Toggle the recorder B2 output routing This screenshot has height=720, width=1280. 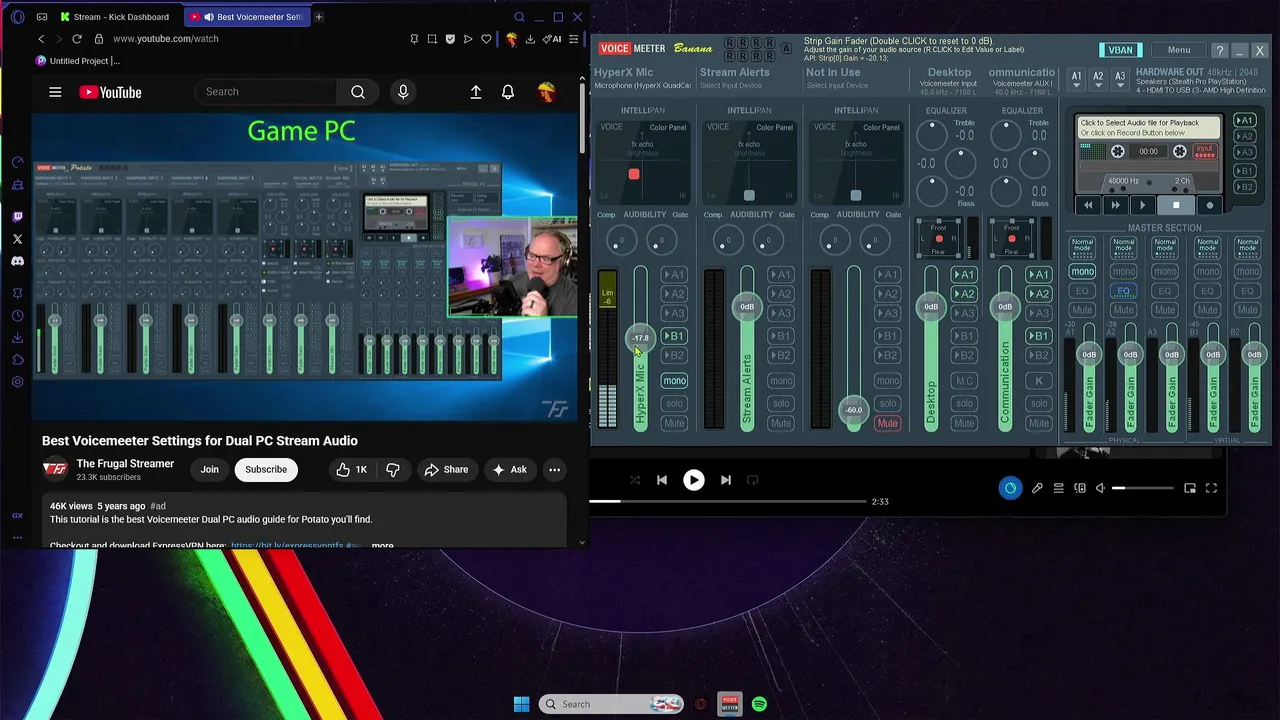pyautogui.click(x=1244, y=187)
